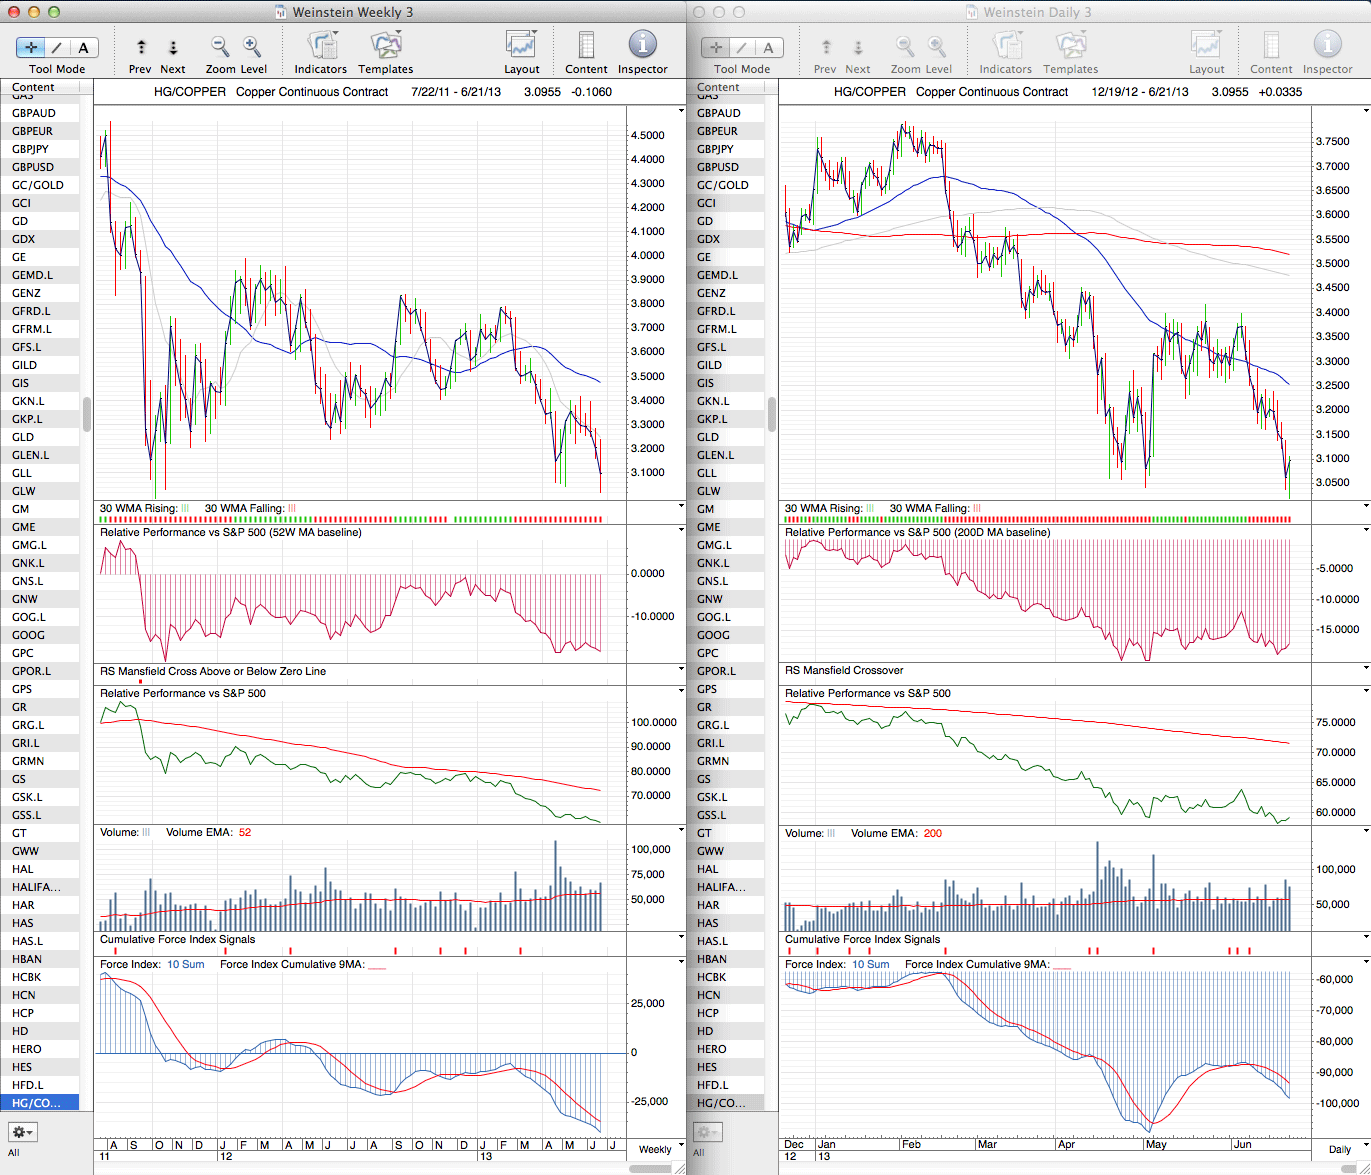
Task: Open Layout in the Weekly window toolbar
Action: click(521, 46)
